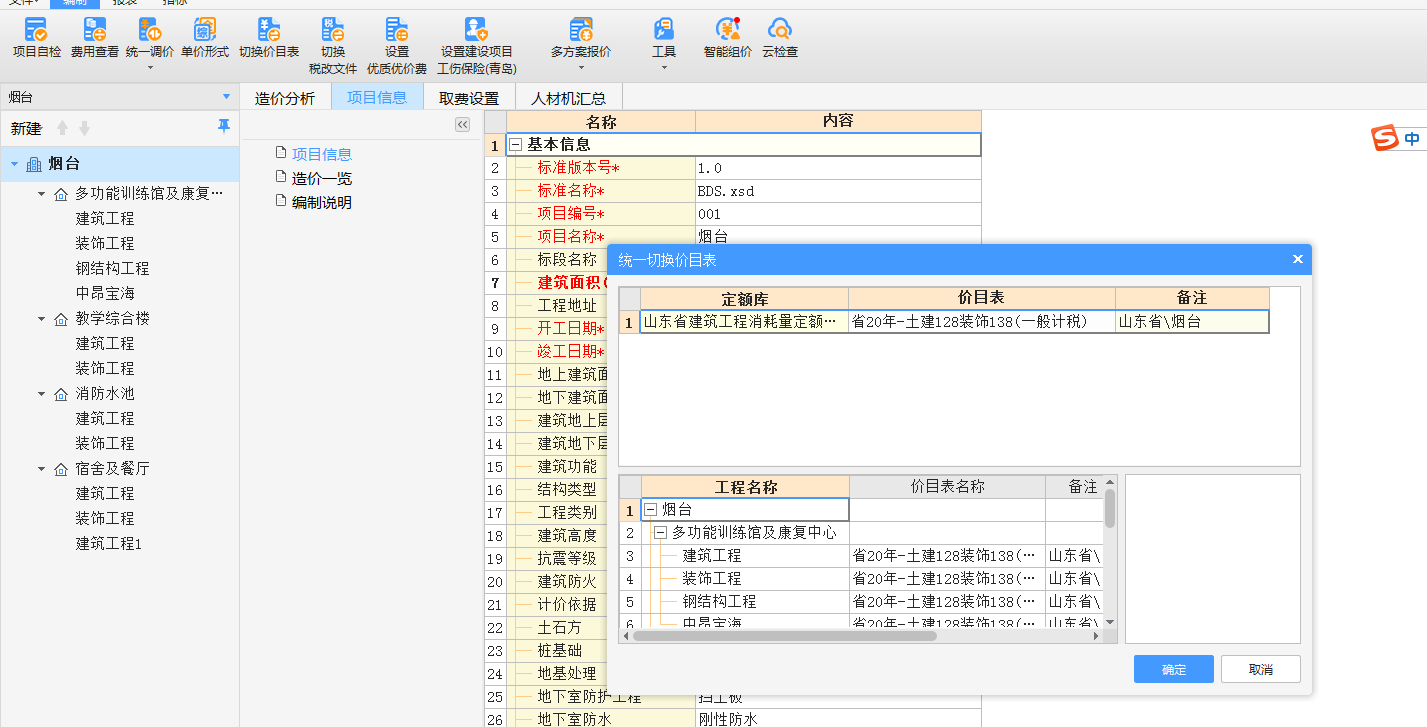Open the 费用查看 tool
The height and width of the screenshot is (727, 1427).
pyautogui.click(x=94, y=38)
